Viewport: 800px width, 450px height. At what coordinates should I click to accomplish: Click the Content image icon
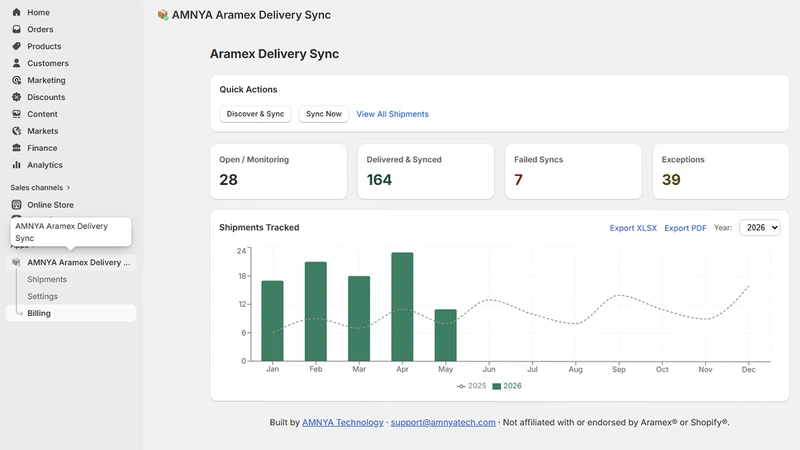click(16, 114)
